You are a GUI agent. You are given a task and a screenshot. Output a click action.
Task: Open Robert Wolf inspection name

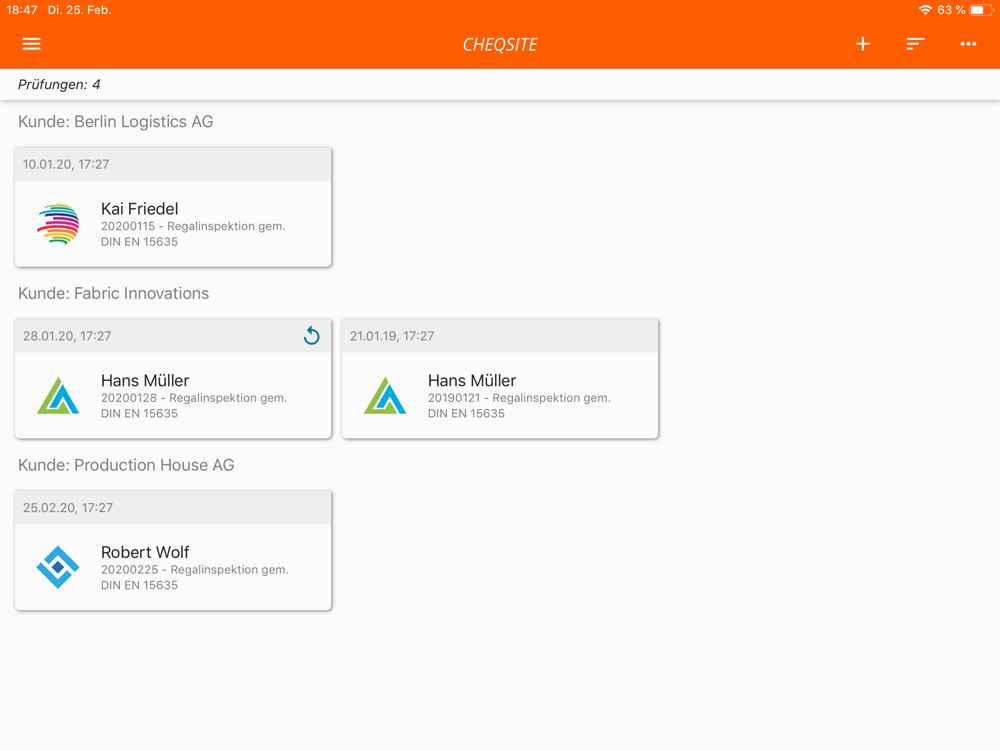pyautogui.click(x=145, y=552)
